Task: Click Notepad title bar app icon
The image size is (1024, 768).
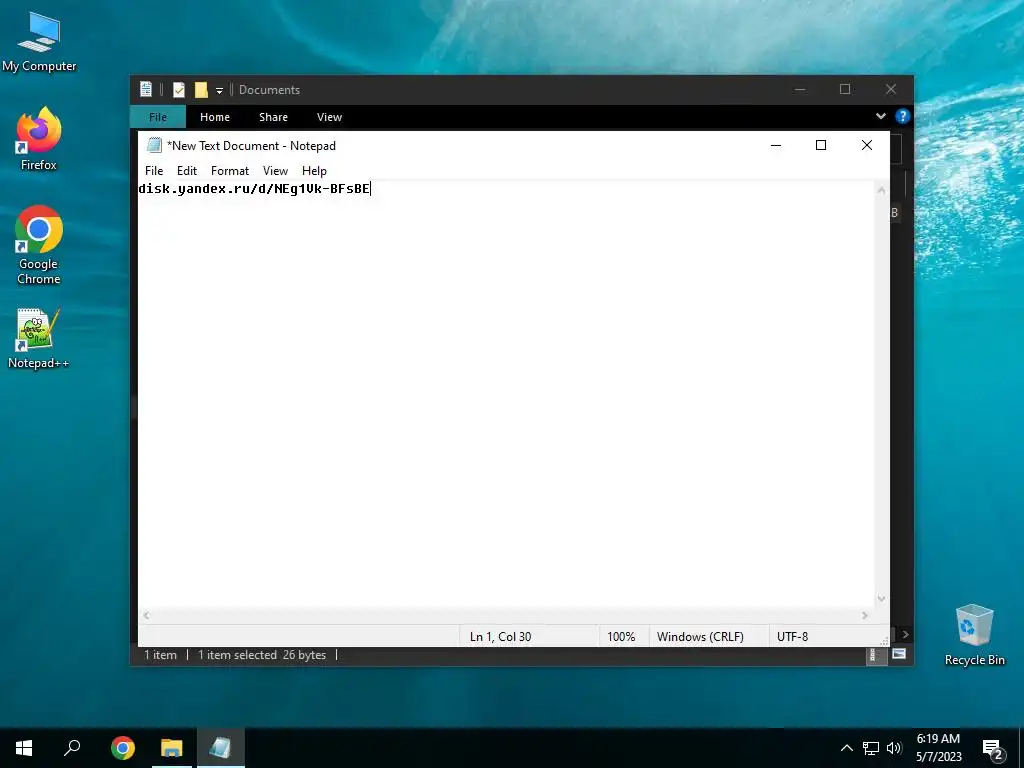Action: tap(154, 145)
